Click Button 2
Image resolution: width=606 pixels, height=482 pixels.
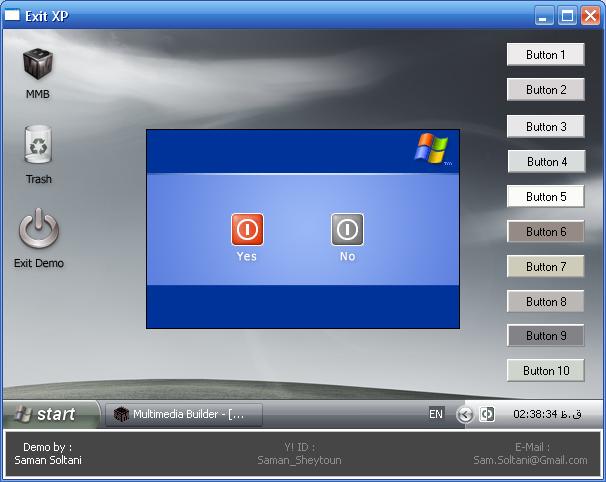[545, 90]
